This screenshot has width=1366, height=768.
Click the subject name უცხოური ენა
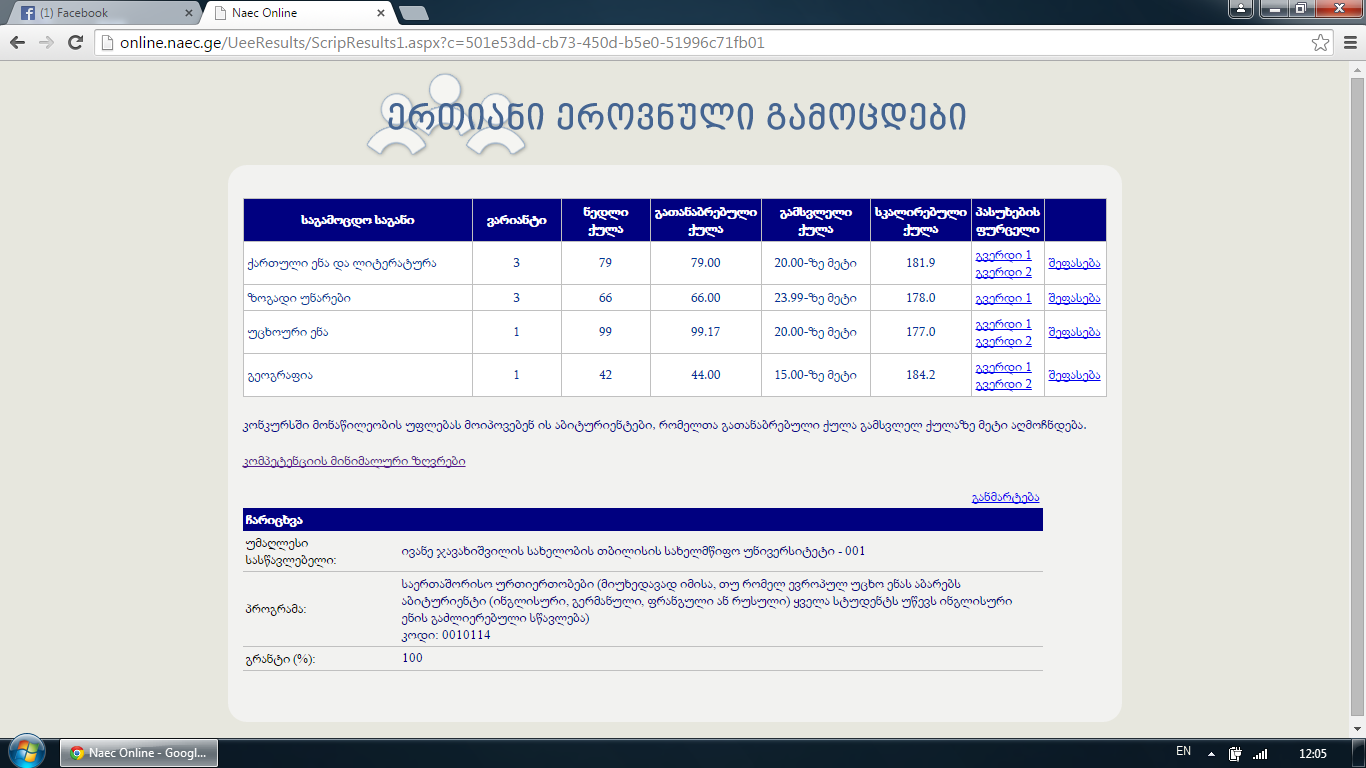pyautogui.click(x=287, y=332)
